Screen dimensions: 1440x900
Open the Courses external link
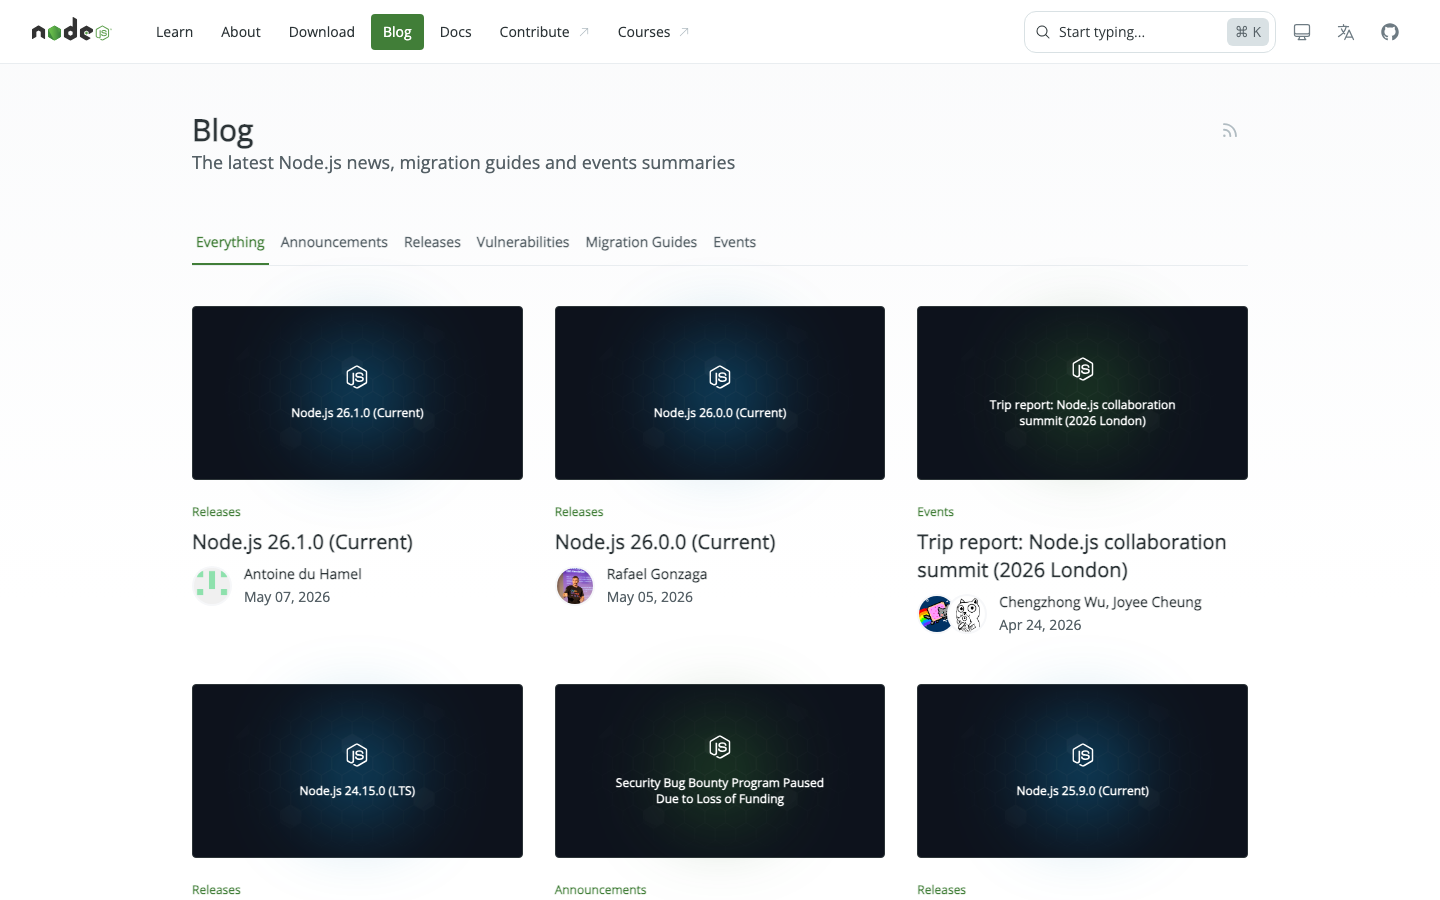pyautogui.click(x=653, y=32)
